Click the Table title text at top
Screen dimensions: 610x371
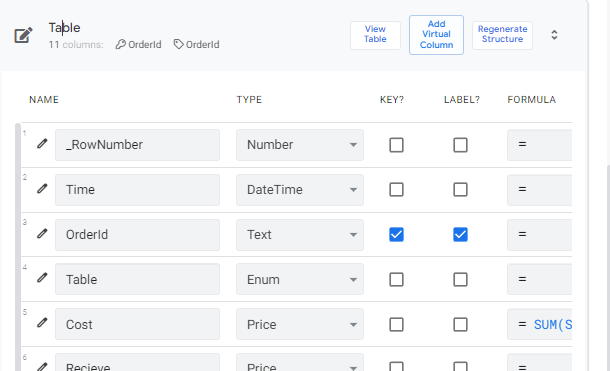coord(65,28)
